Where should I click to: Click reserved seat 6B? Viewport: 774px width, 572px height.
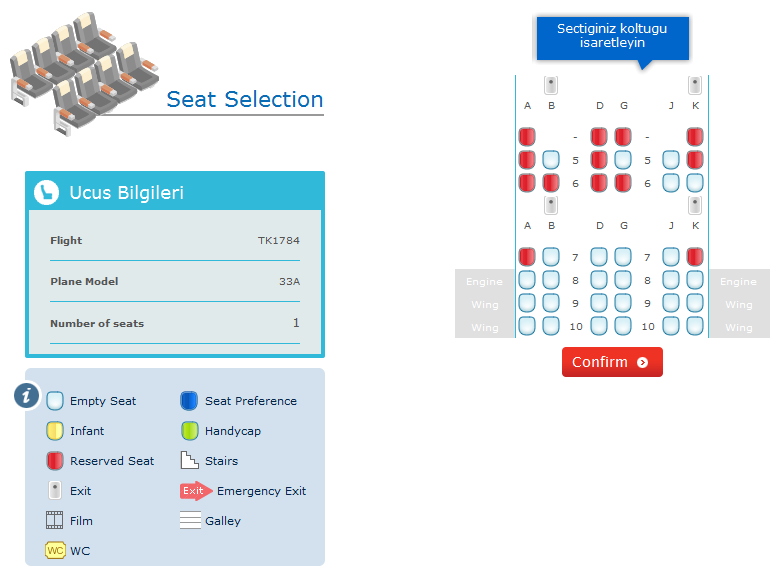[x=551, y=183]
